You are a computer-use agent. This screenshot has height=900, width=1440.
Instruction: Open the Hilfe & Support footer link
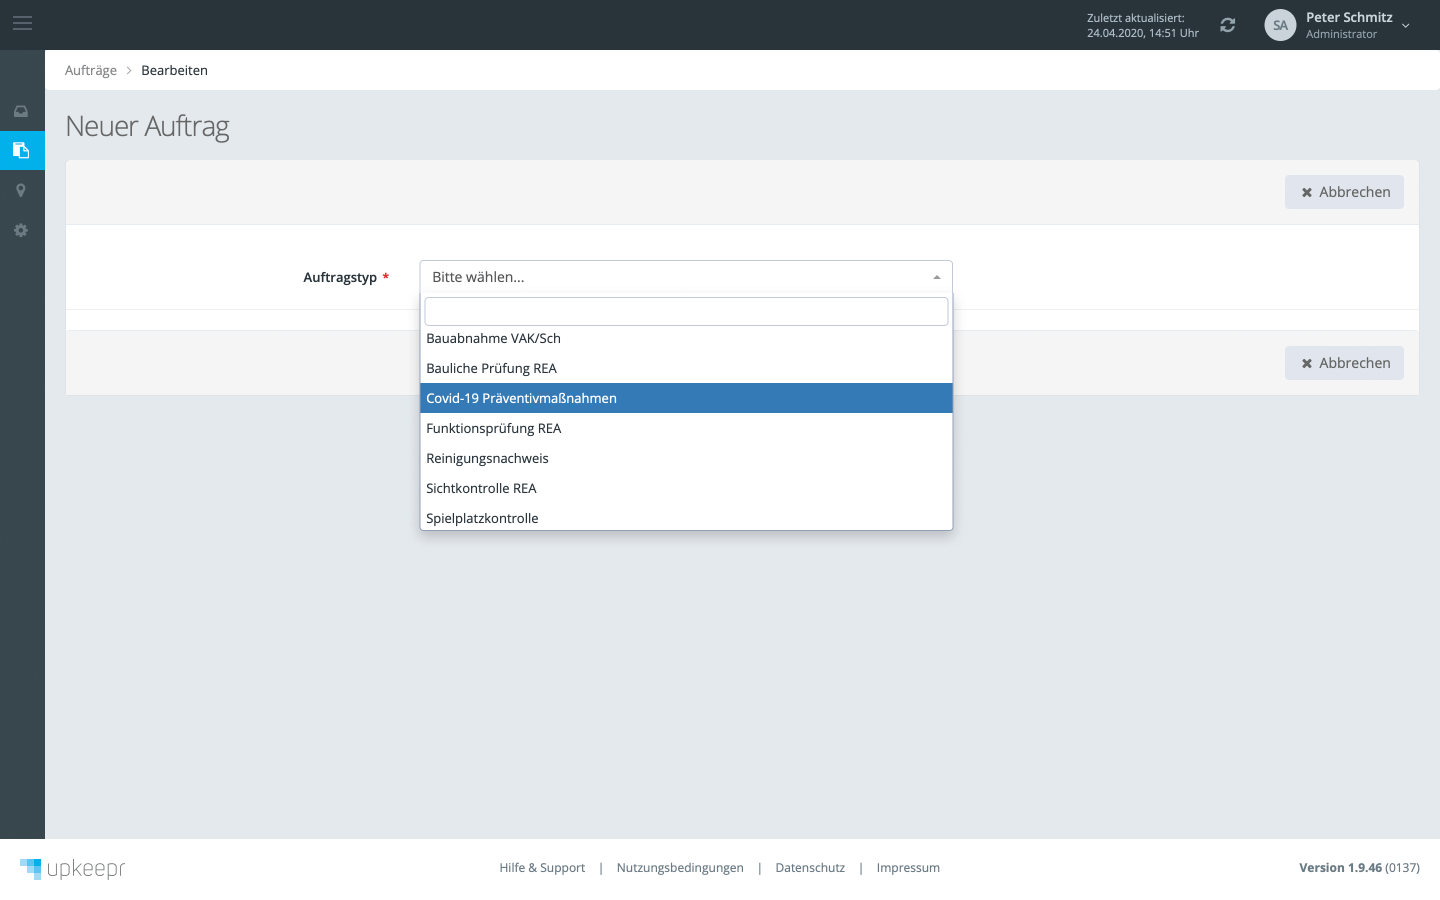[542, 868]
